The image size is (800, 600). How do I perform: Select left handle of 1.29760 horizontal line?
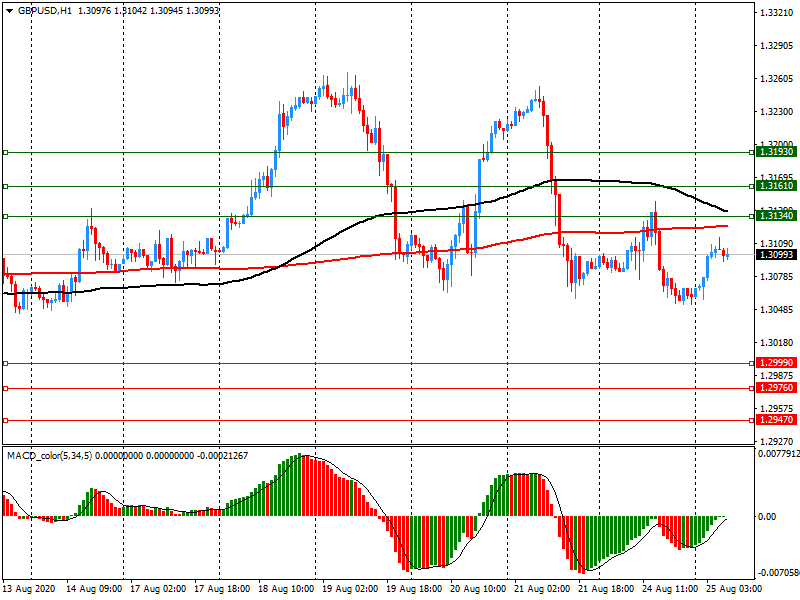[6, 389]
